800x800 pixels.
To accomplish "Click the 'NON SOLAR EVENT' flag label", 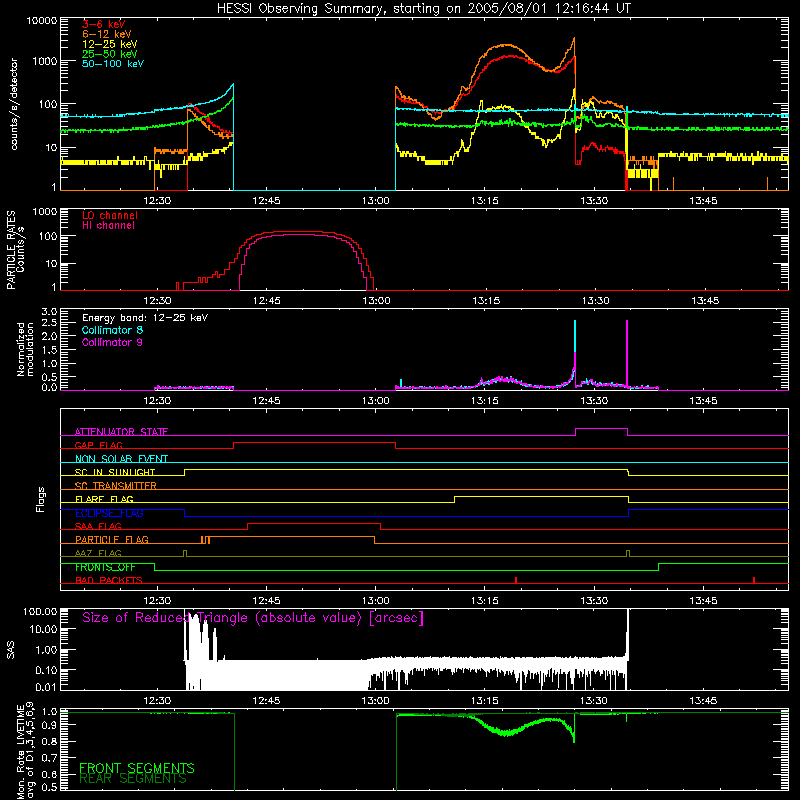I will pos(121,459).
